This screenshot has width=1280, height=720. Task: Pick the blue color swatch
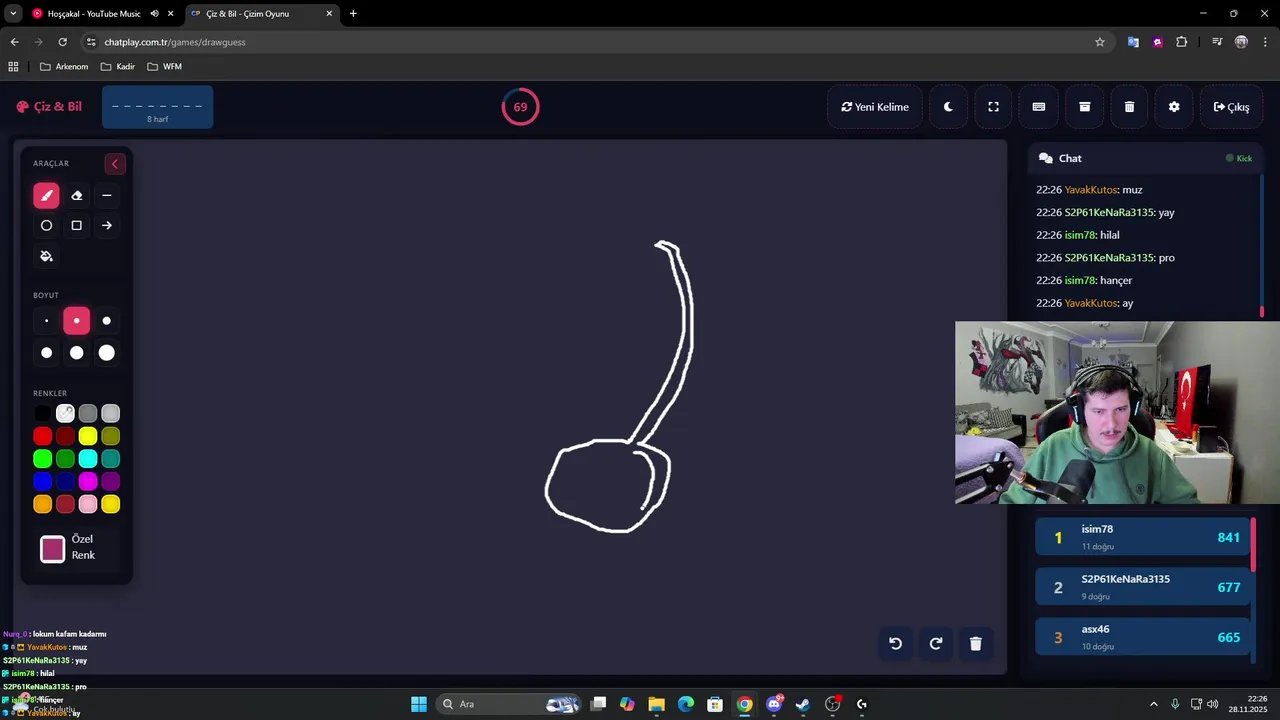42,482
